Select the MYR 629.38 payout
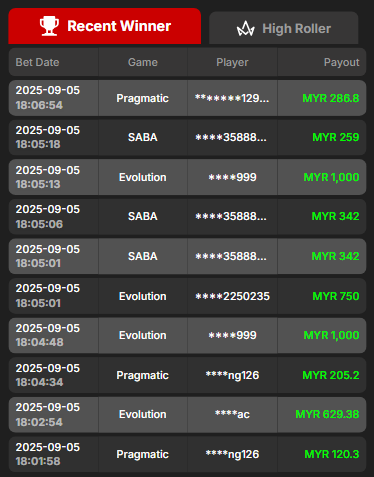The image size is (374, 477). point(327,414)
